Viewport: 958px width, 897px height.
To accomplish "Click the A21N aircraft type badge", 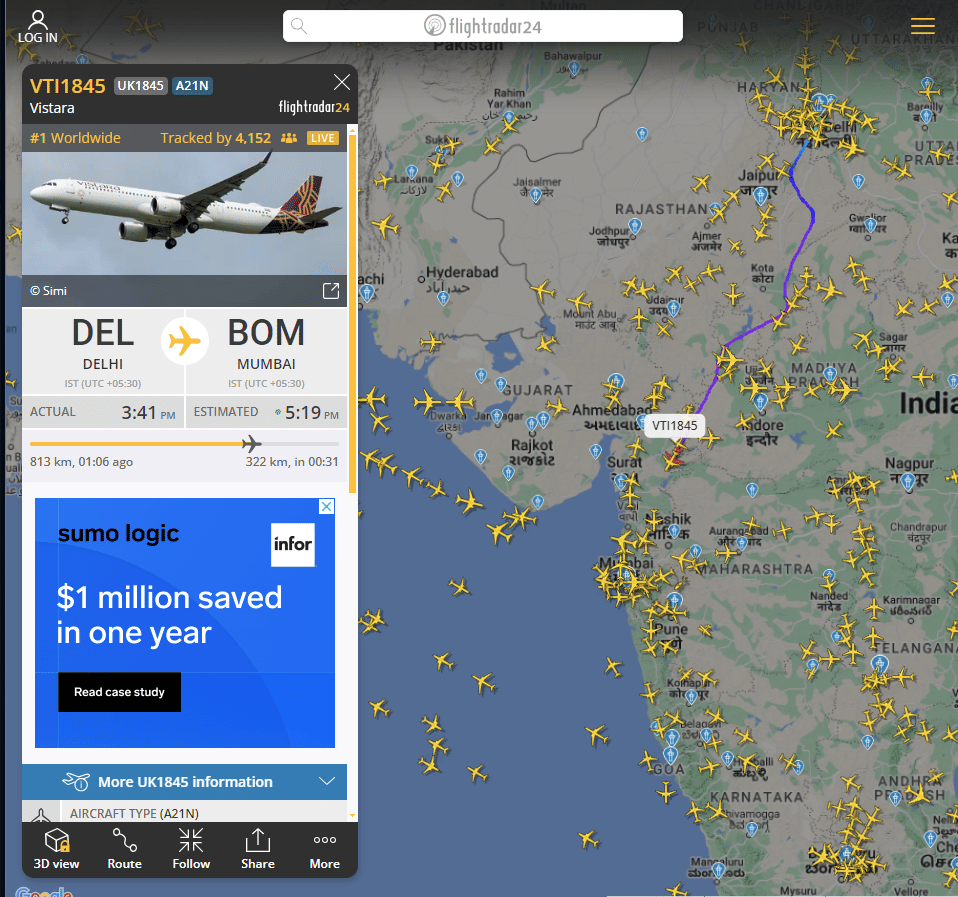I will (194, 86).
